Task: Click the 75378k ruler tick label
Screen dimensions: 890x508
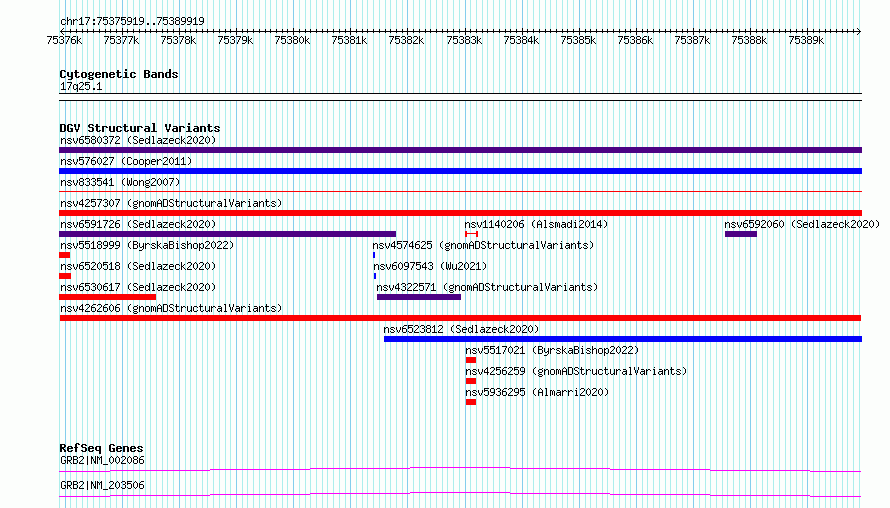Action: [x=178, y=40]
